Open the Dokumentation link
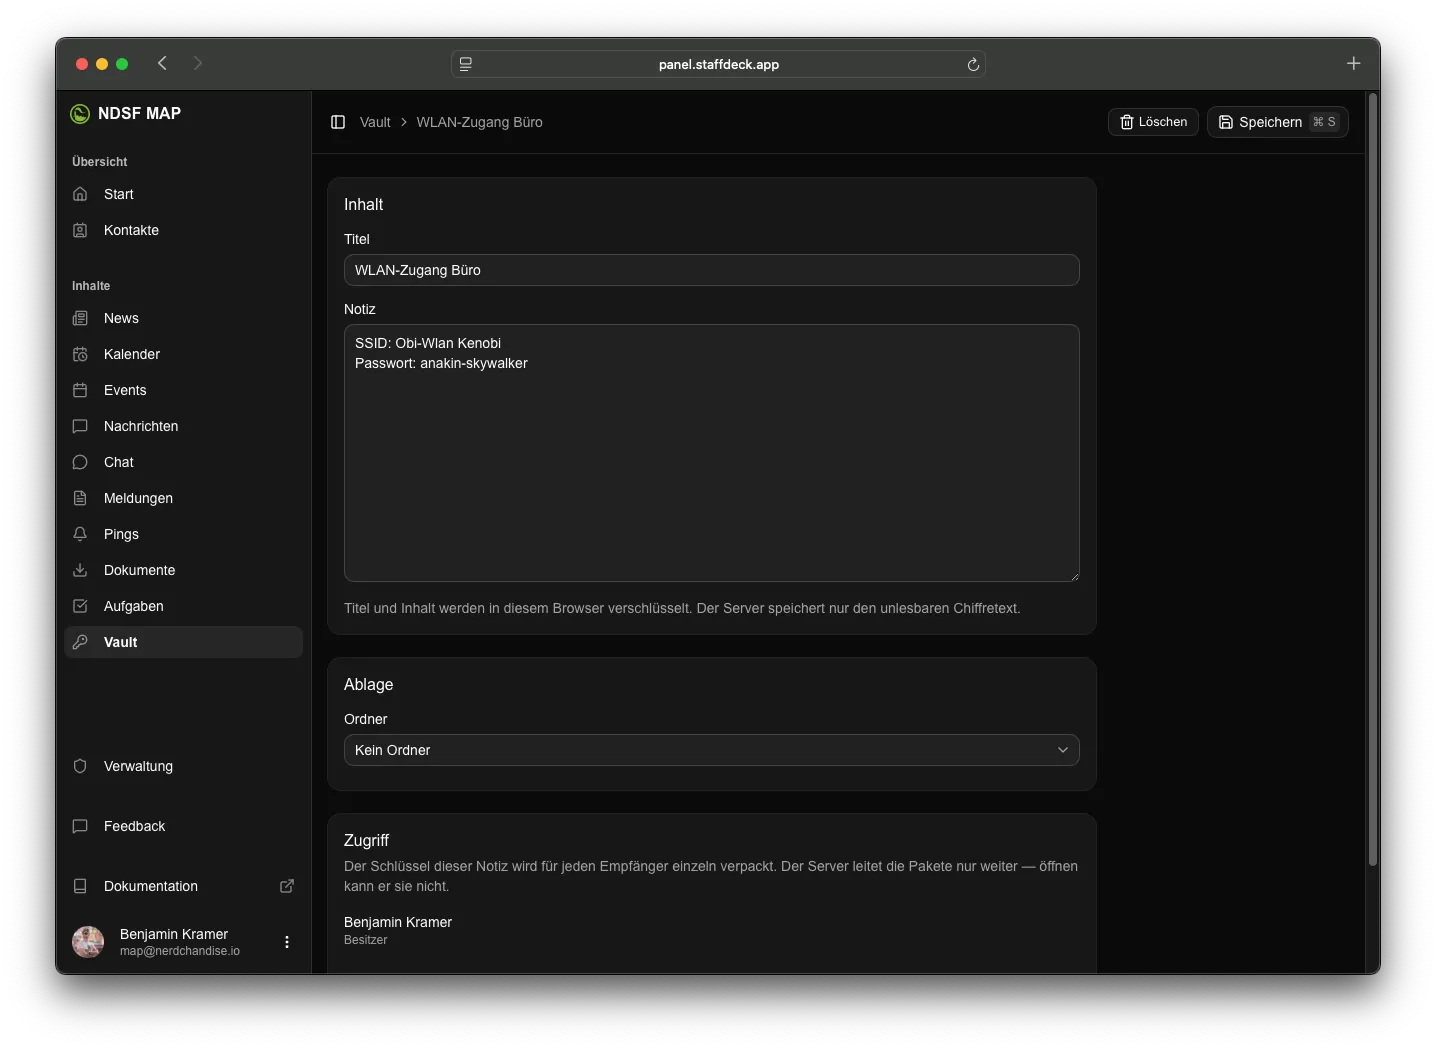 183,886
